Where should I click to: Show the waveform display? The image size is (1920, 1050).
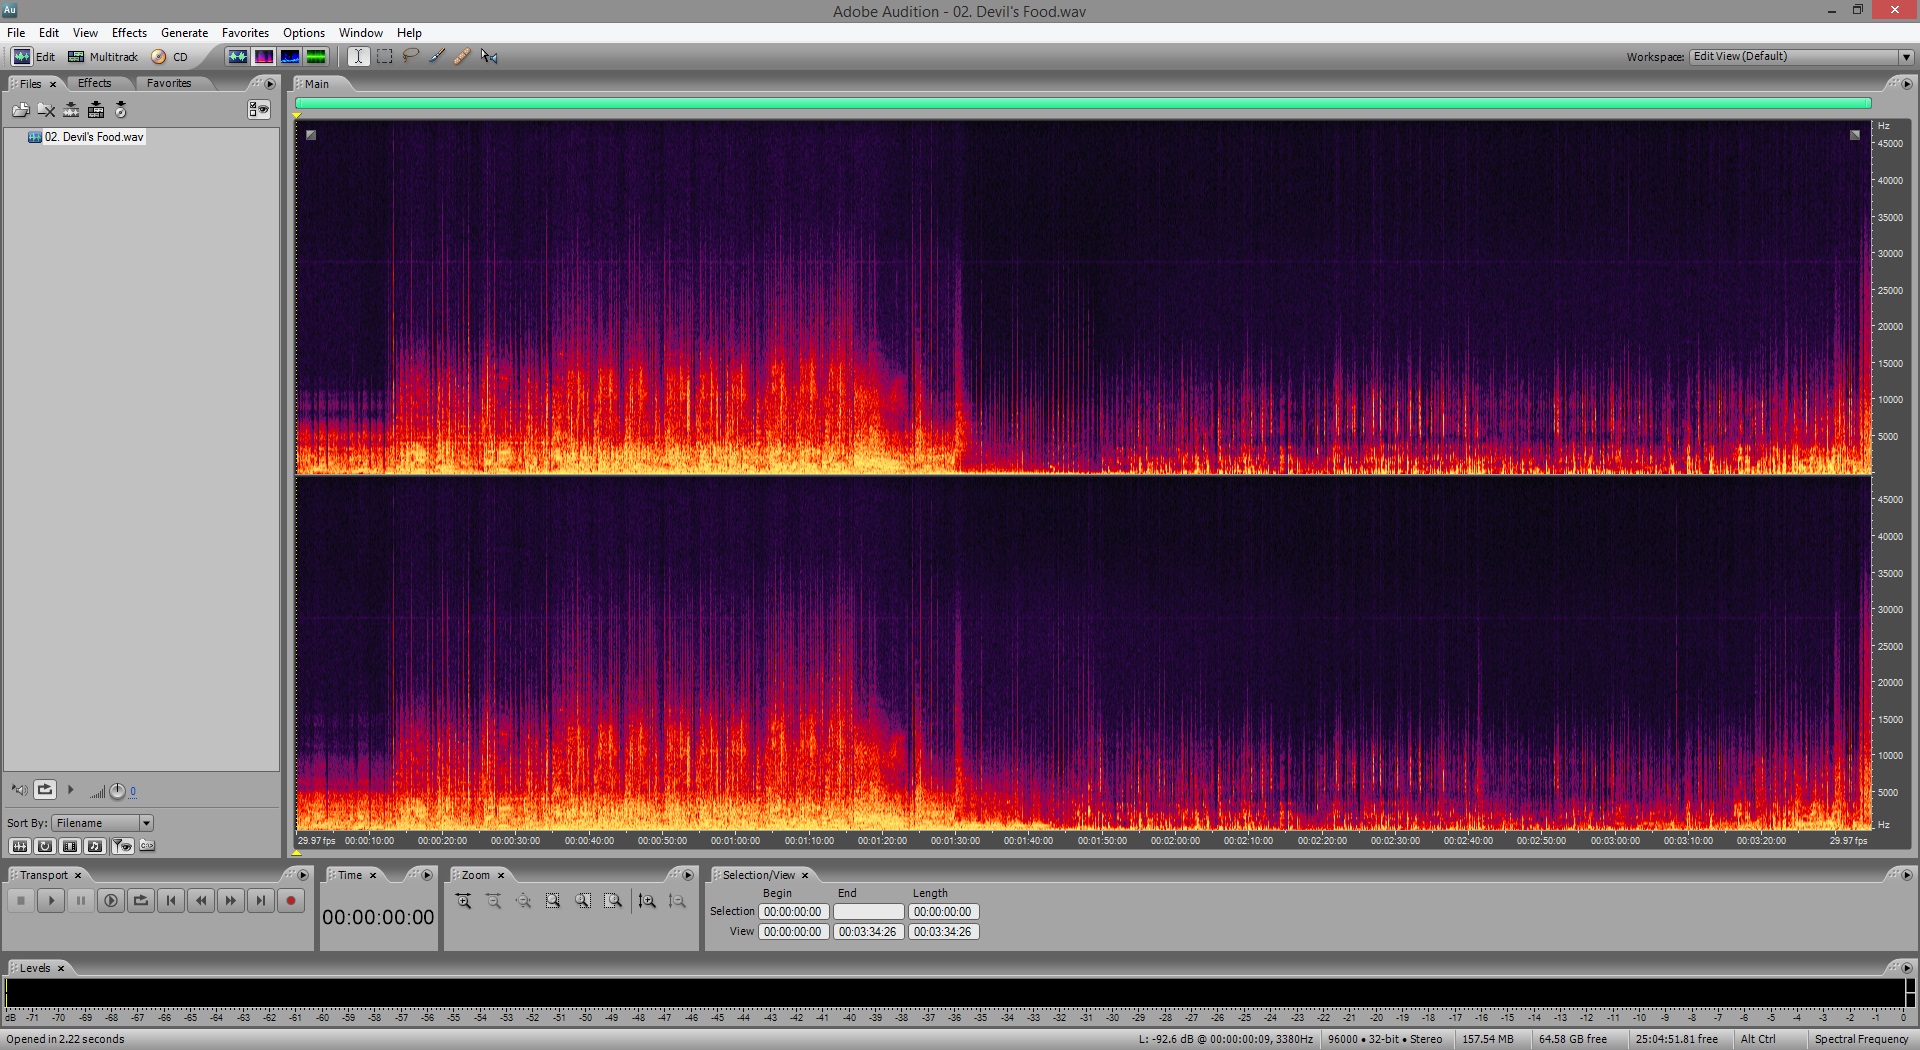pos(237,57)
